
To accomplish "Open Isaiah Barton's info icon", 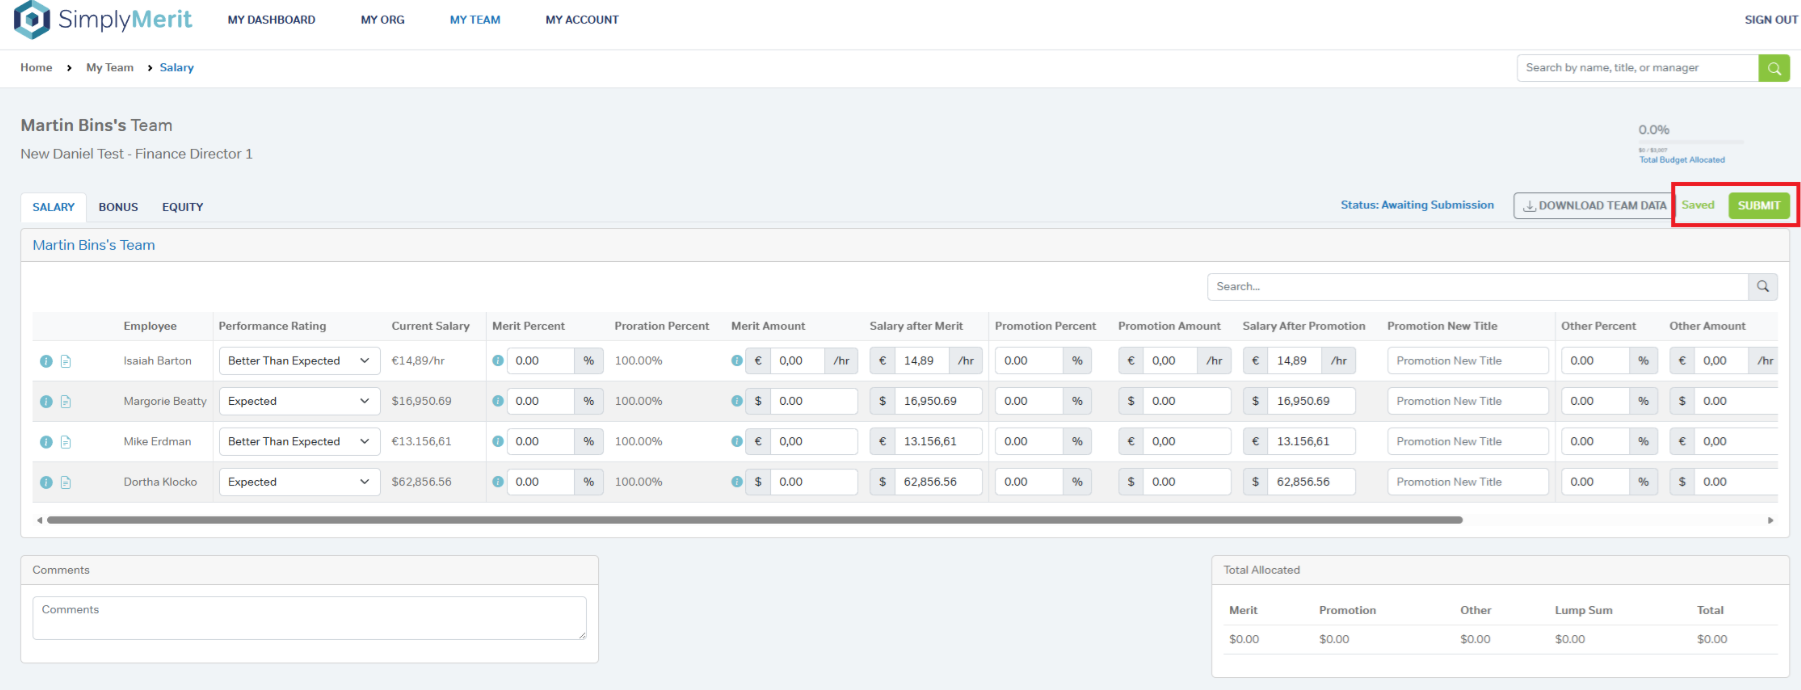I will [46, 361].
